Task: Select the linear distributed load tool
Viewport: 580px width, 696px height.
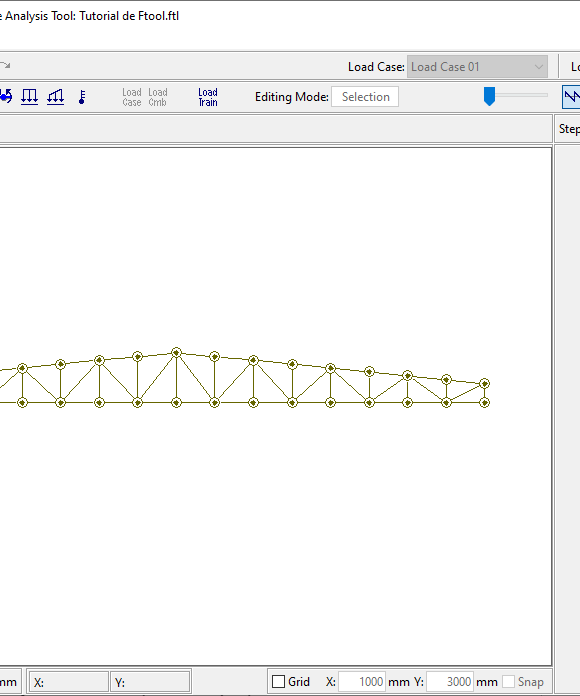Action: pos(55,97)
